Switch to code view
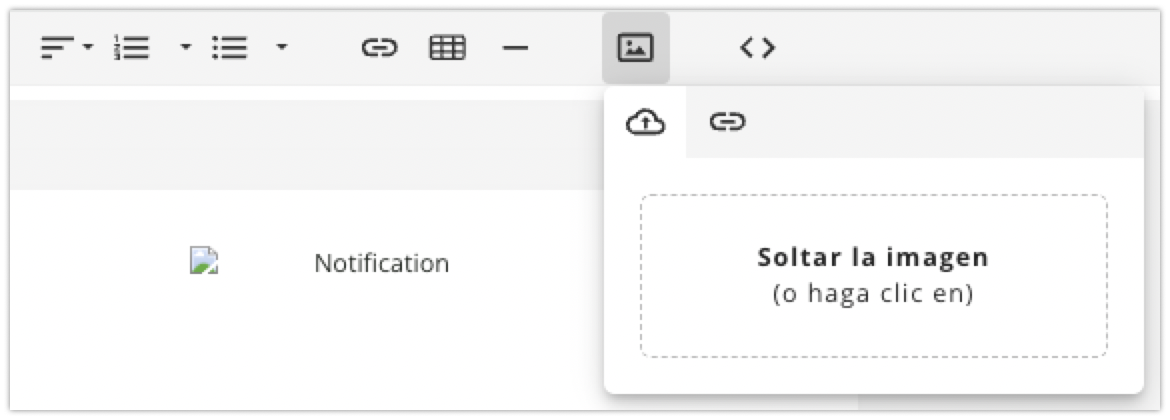The image size is (1170, 420). pos(757,48)
